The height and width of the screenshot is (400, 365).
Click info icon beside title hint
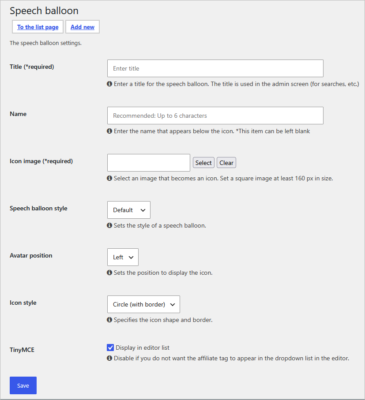(109, 84)
